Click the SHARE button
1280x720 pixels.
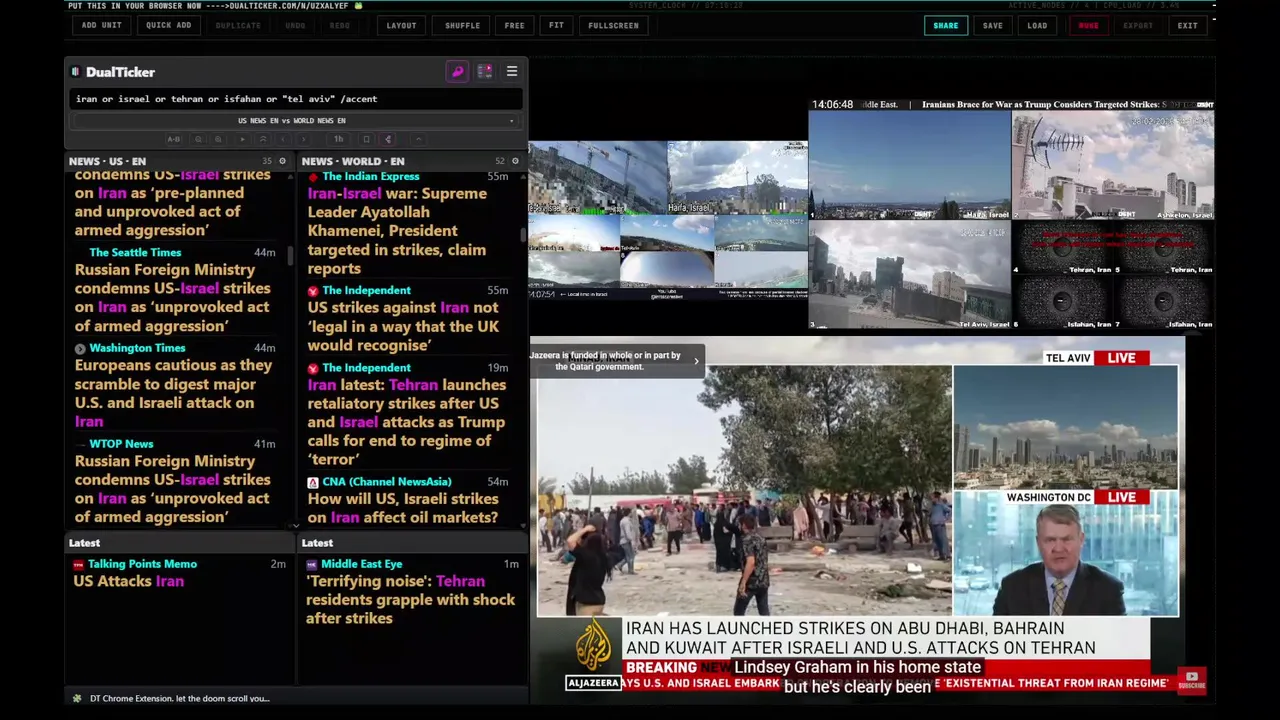945,25
